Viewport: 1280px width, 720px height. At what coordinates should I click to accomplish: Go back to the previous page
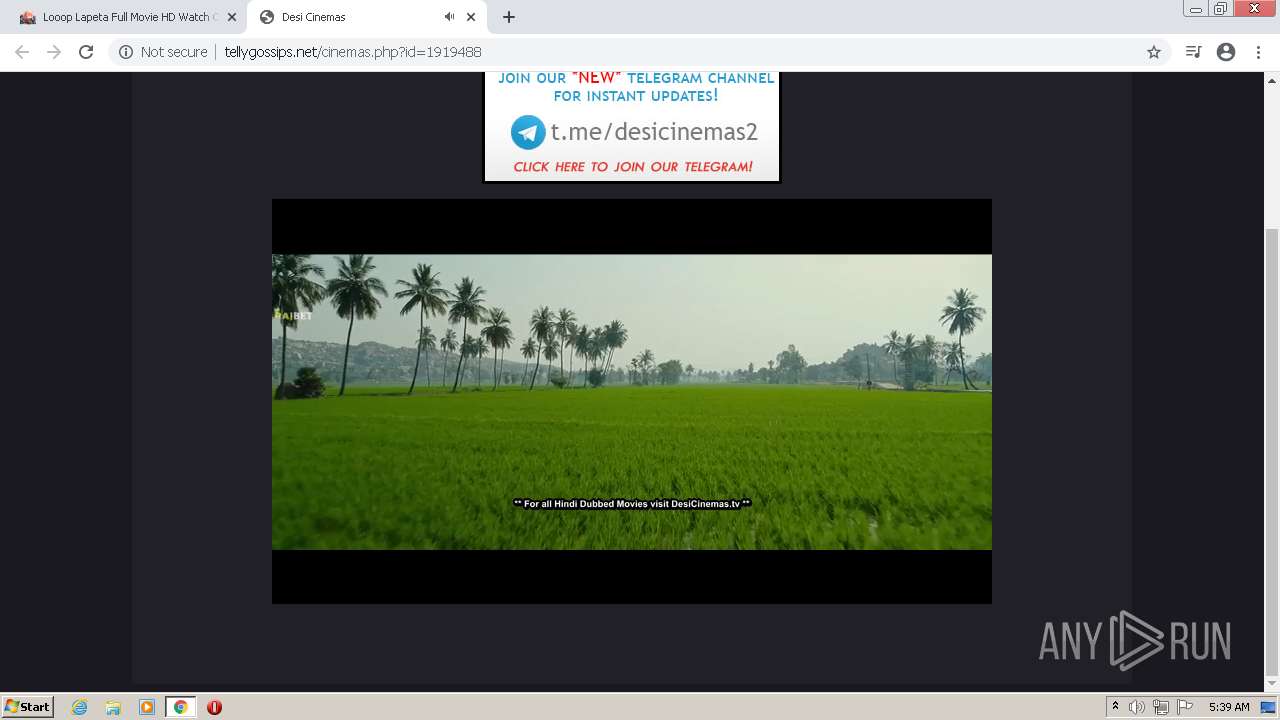(x=22, y=52)
